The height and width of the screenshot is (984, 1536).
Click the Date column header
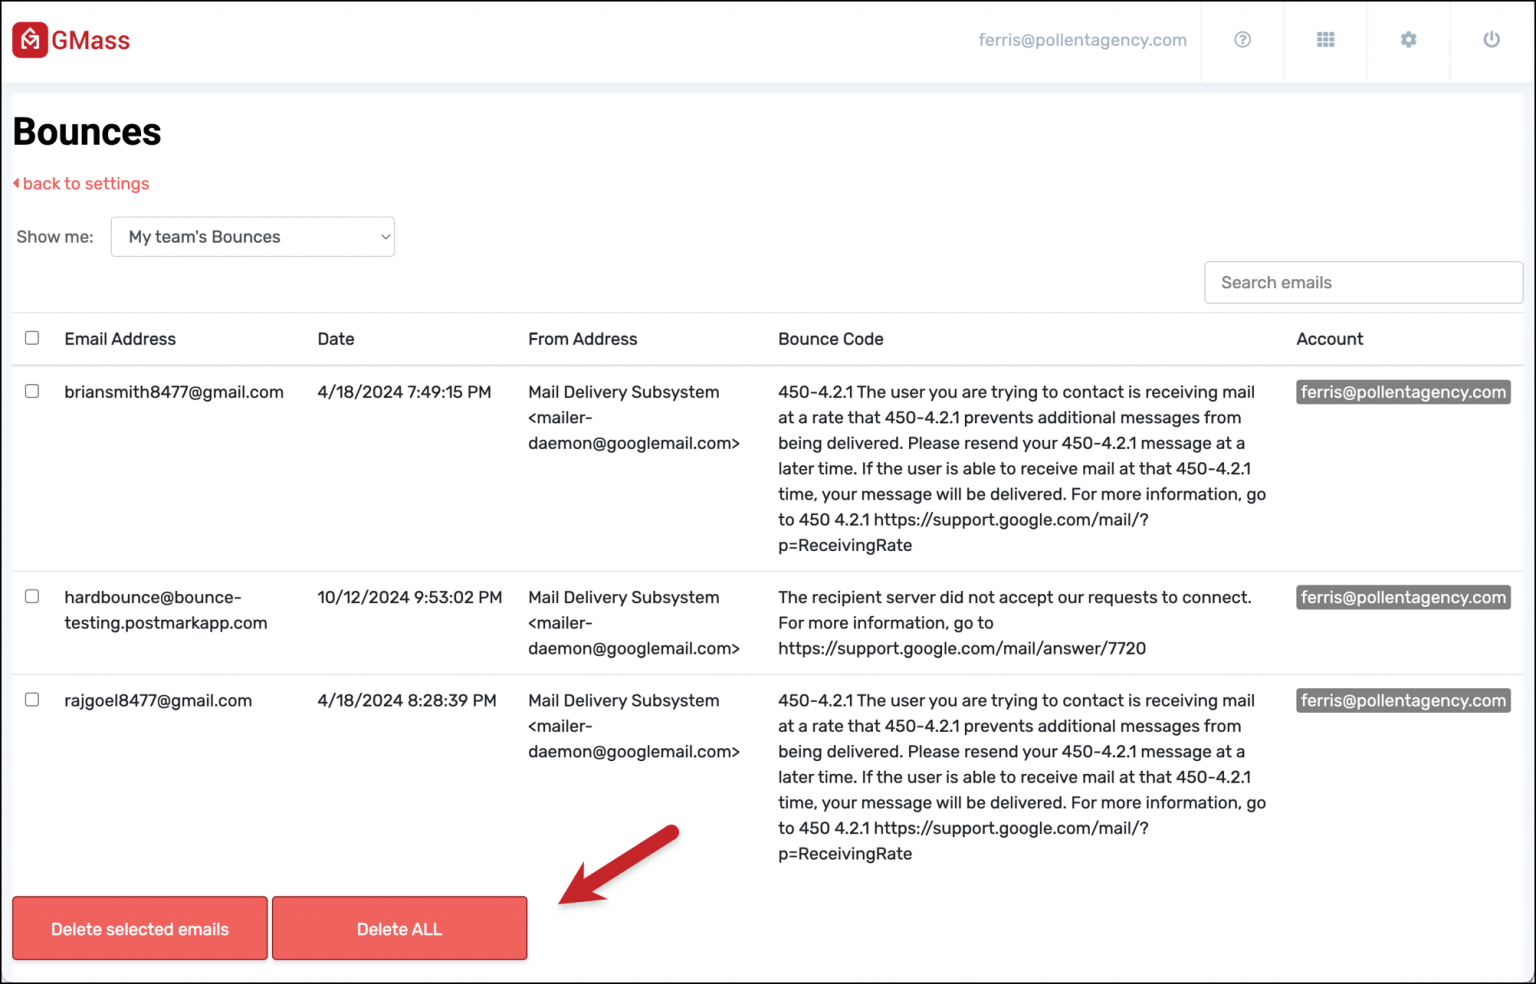tap(336, 339)
